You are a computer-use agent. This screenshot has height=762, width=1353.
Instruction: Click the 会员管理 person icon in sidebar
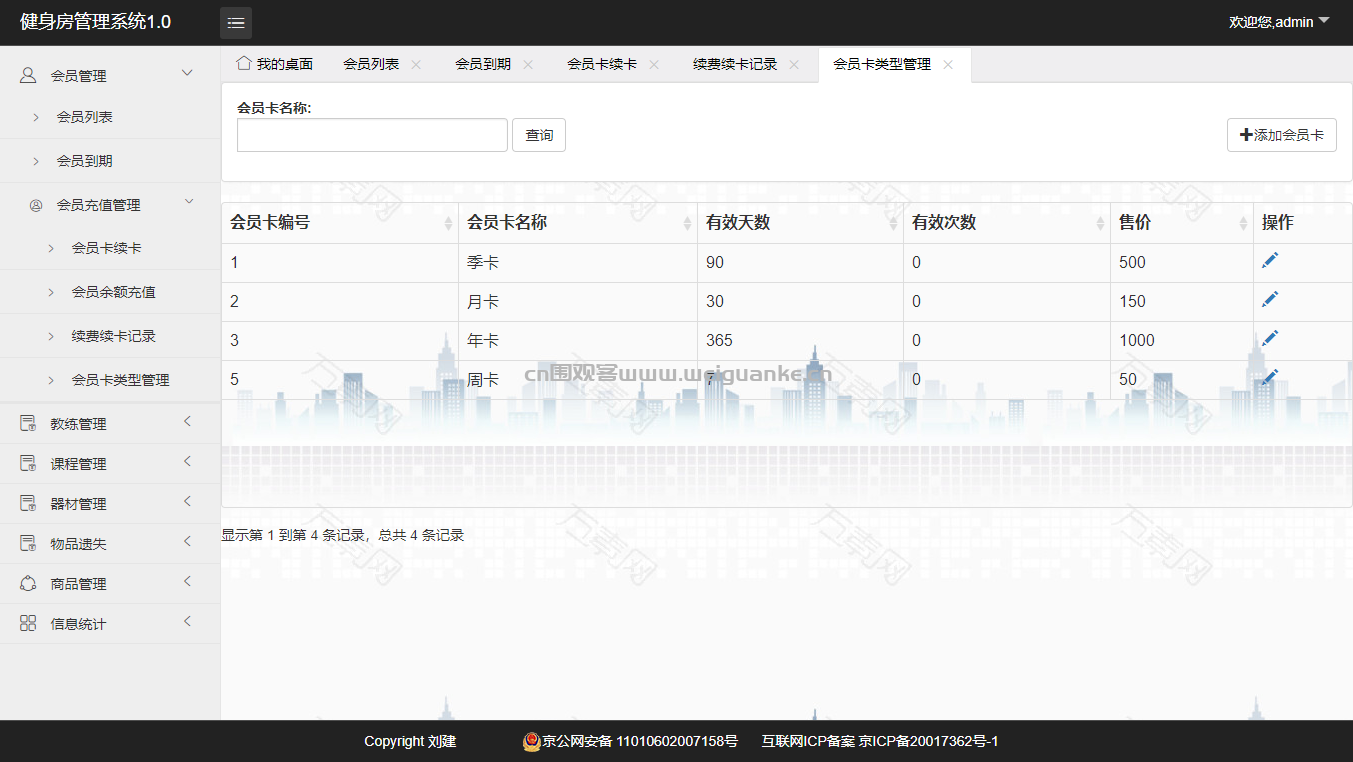coord(28,75)
